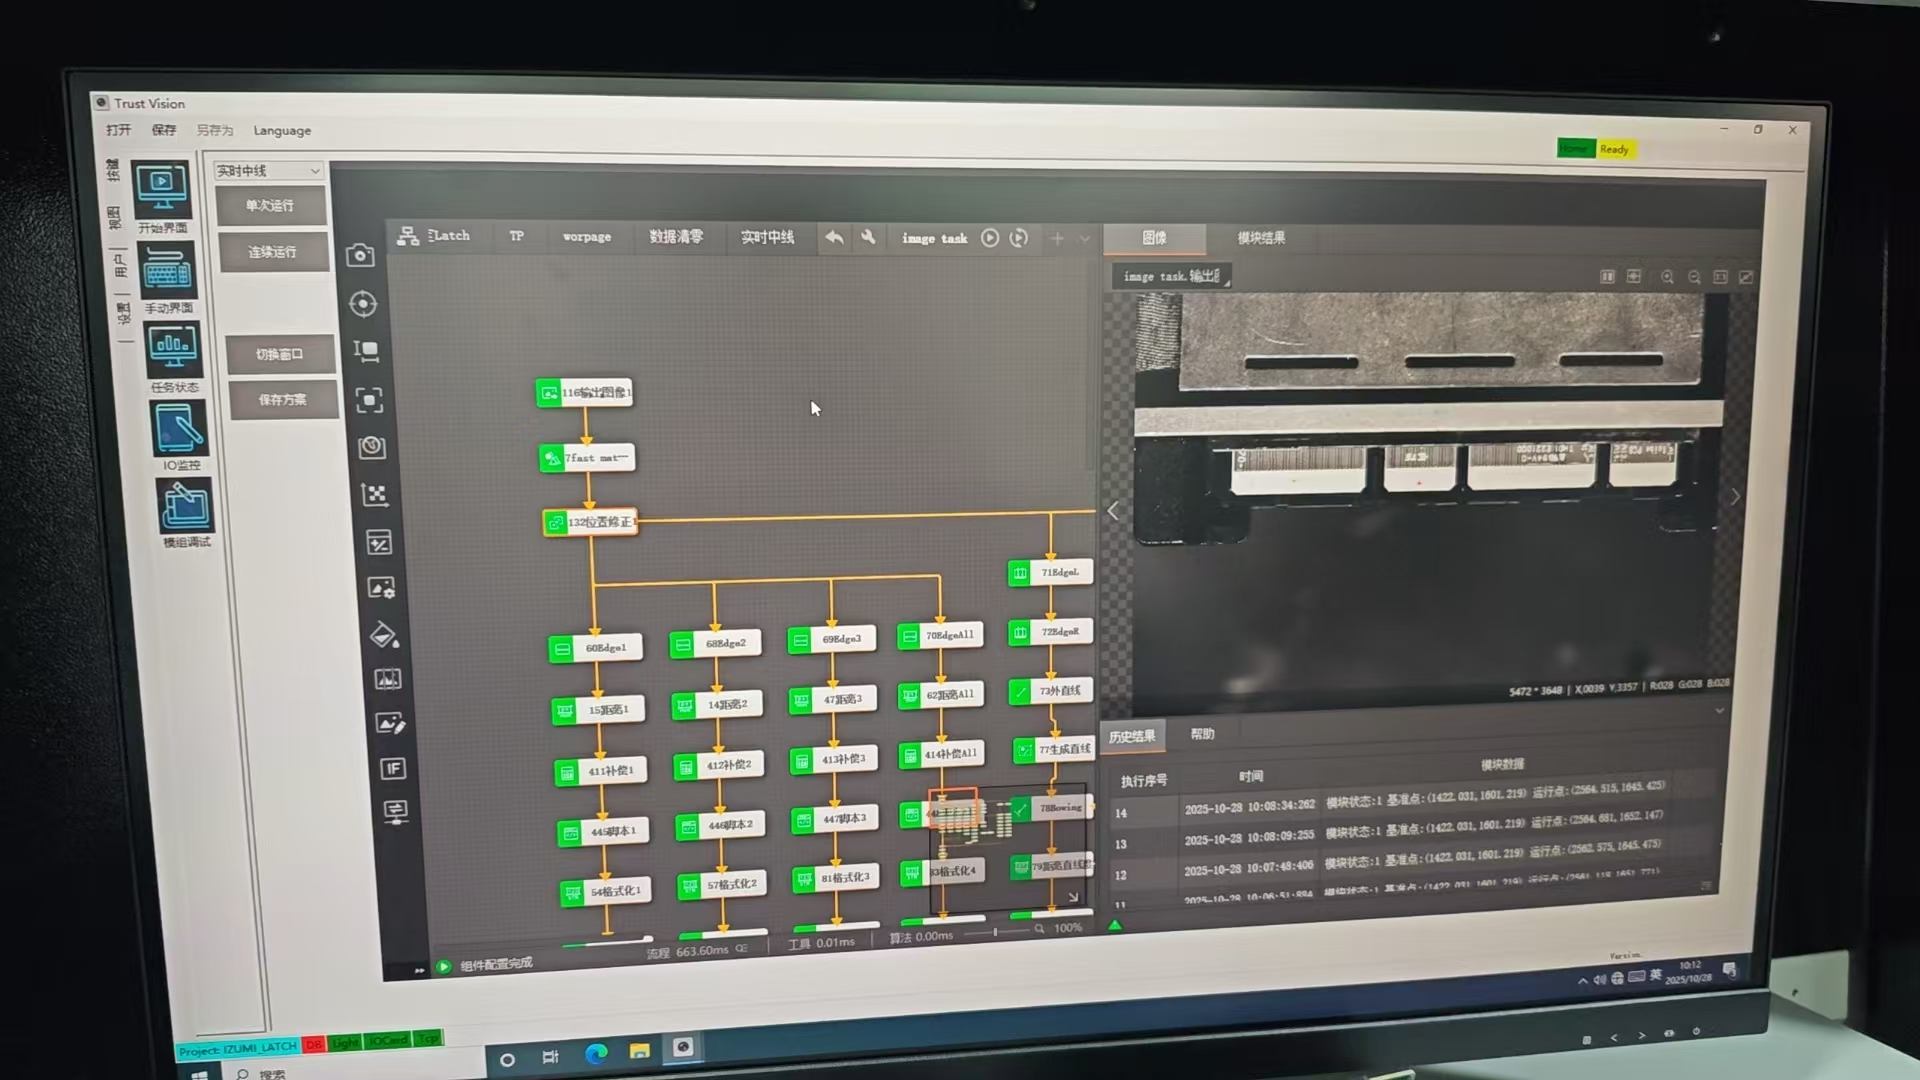Click the 保存 menu item

164,130
